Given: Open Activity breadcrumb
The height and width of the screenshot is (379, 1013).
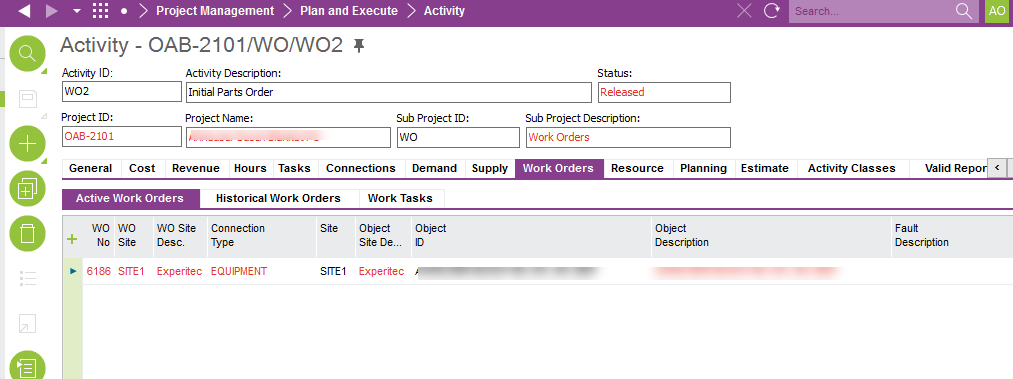Looking at the screenshot, I should coord(444,11).
